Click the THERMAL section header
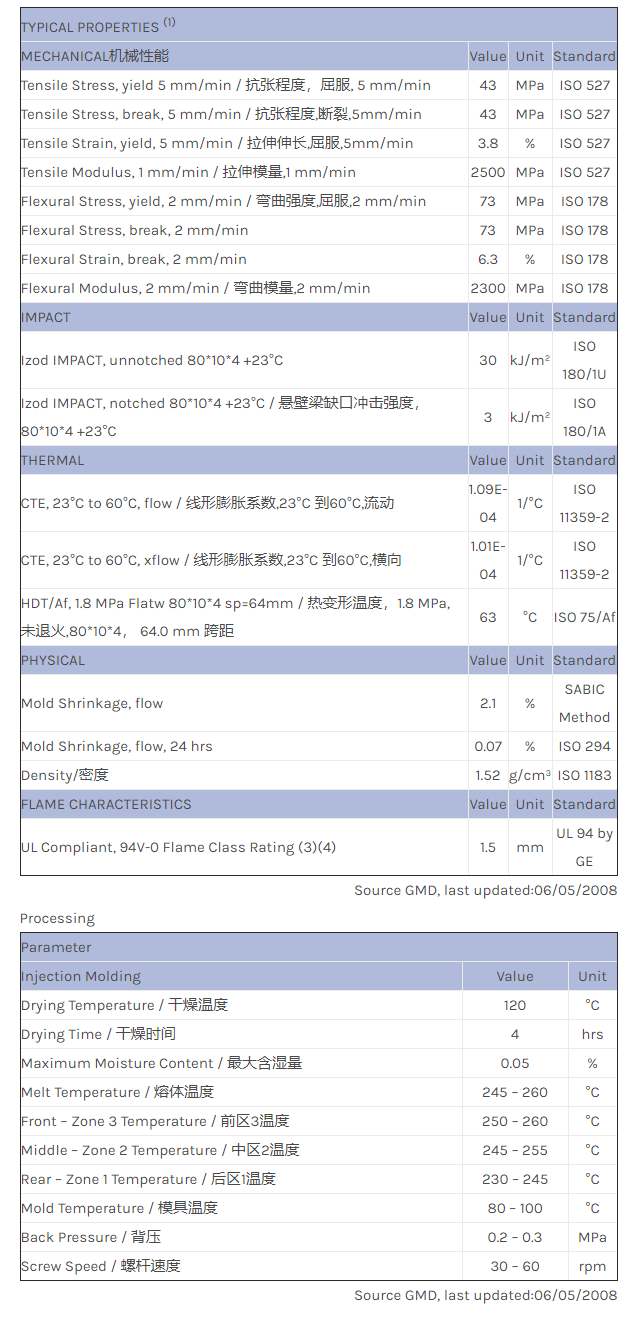This screenshot has height=1339, width=630. point(53,460)
